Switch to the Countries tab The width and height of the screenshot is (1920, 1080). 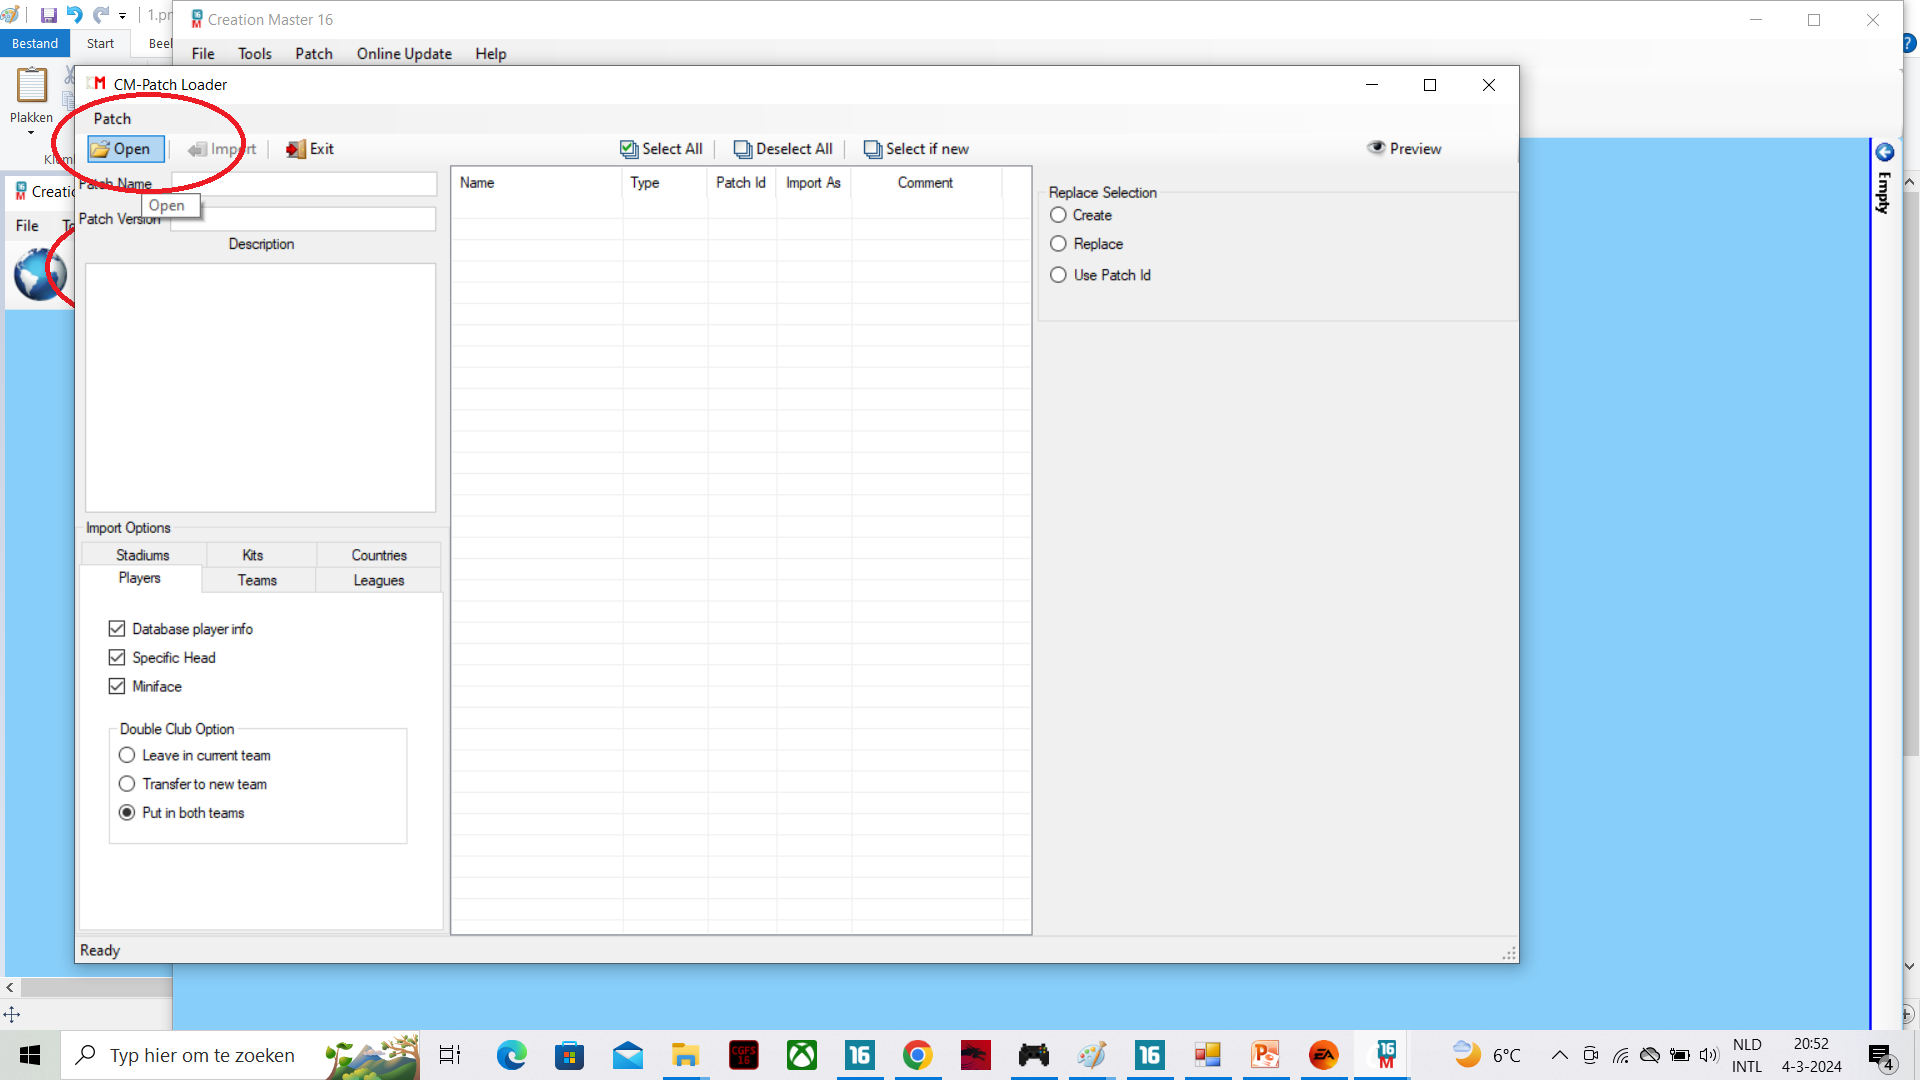(379, 556)
